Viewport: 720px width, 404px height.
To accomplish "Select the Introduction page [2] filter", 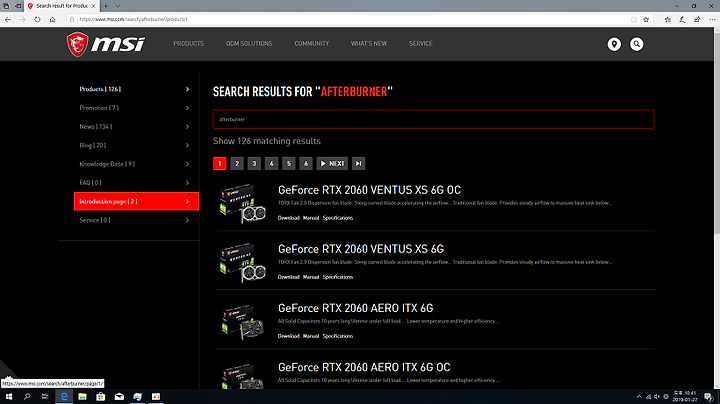I will (x=136, y=201).
